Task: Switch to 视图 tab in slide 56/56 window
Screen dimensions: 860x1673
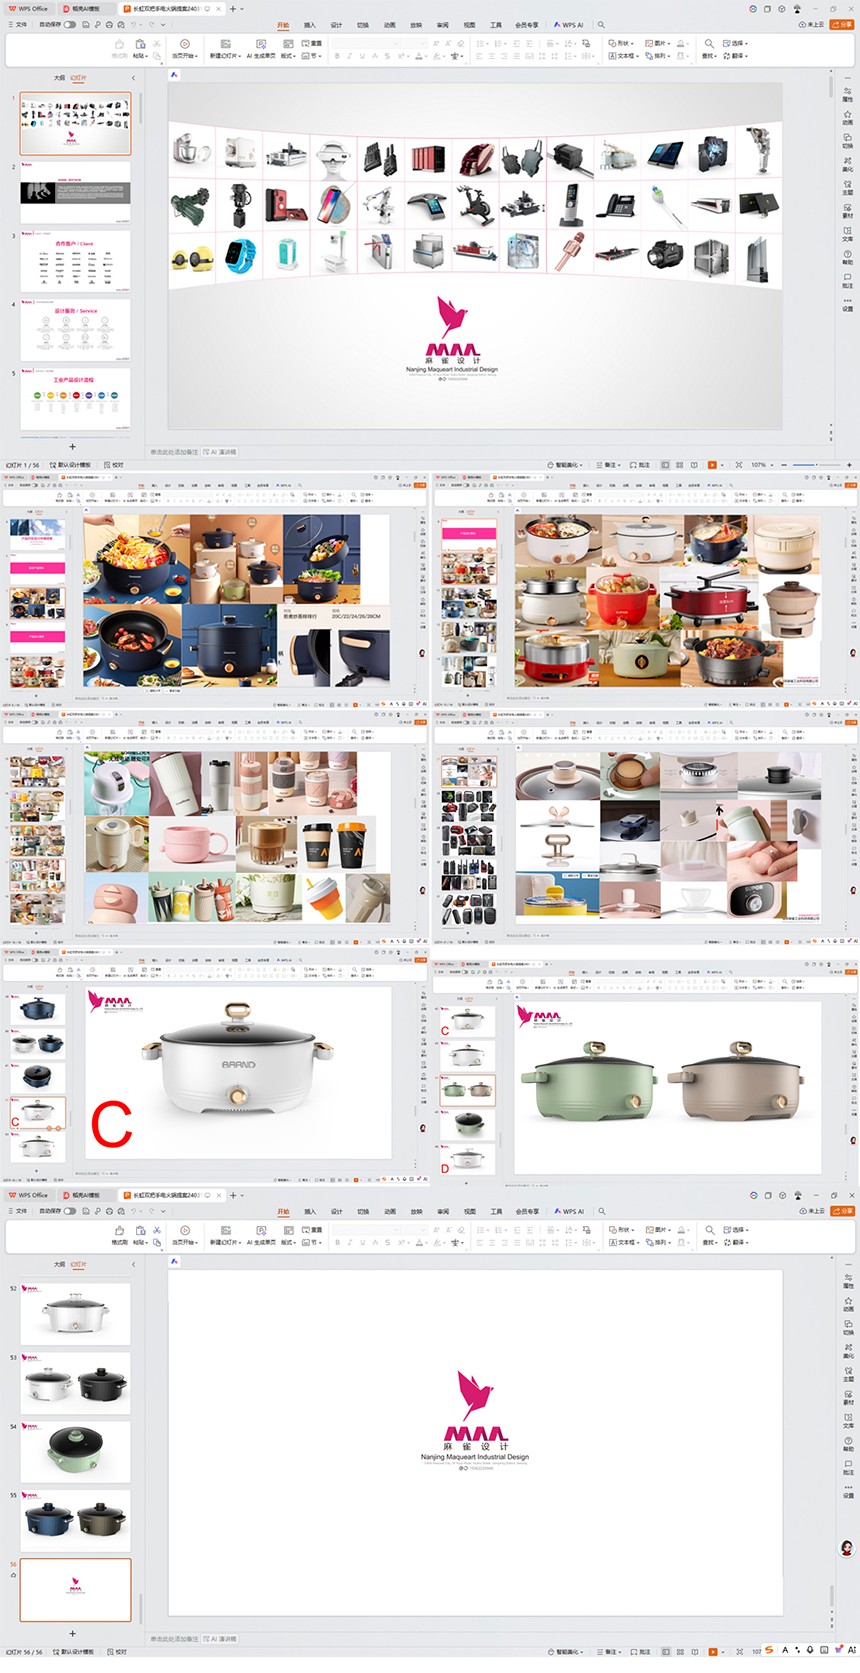Action: coord(469,1211)
